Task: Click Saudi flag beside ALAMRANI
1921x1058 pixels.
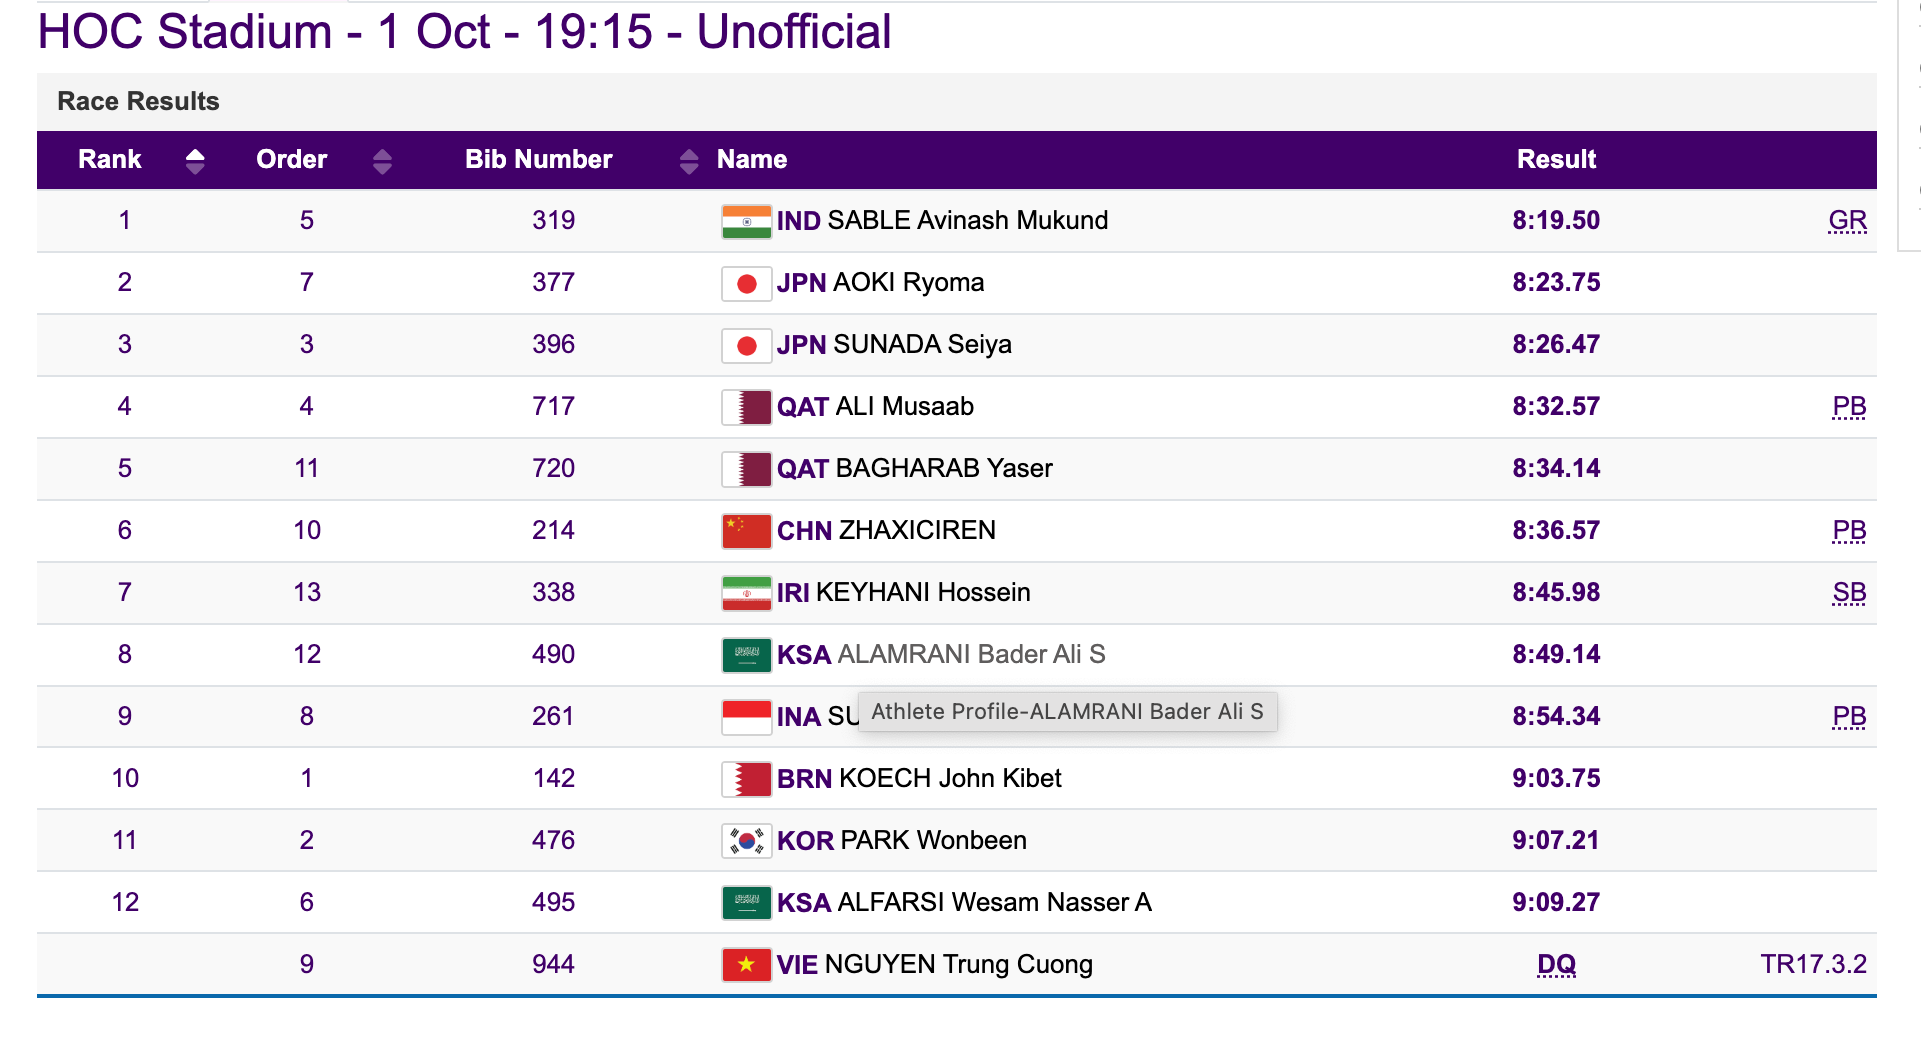Action: click(x=746, y=655)
